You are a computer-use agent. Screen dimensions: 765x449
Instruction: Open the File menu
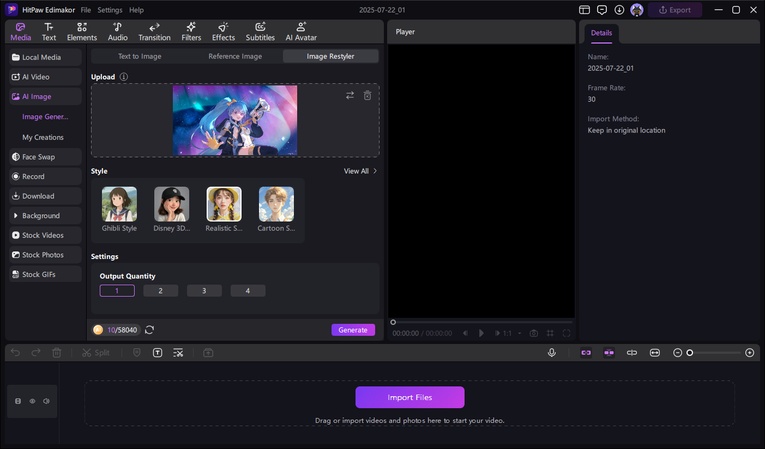coord(85,10)
